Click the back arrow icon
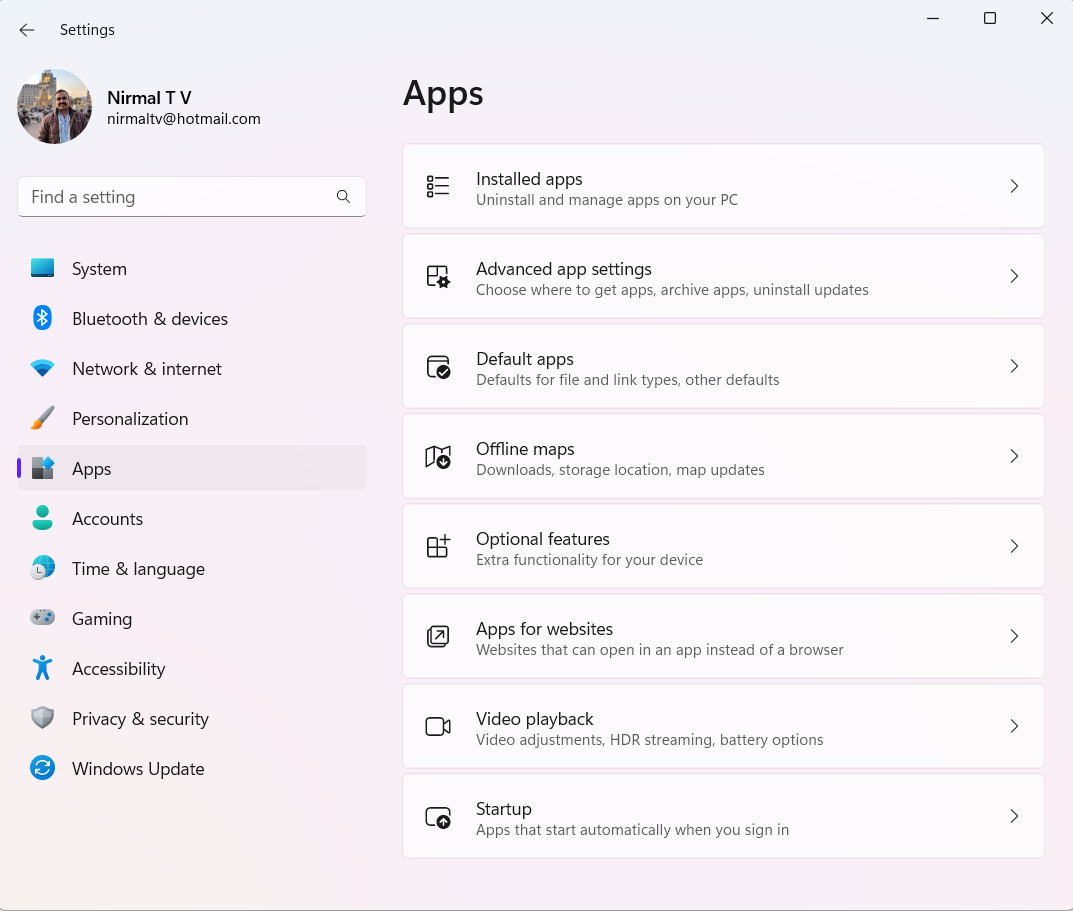The height and width of the screenshot is (911, 1073). coord(27,30)
